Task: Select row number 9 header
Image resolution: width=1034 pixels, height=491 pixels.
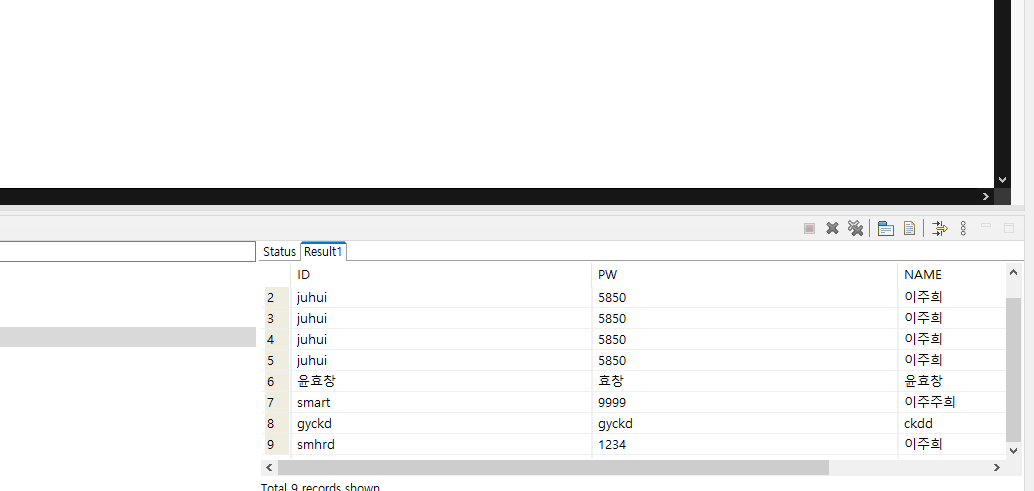Action: pyautogui.click(x=276, y=445)
